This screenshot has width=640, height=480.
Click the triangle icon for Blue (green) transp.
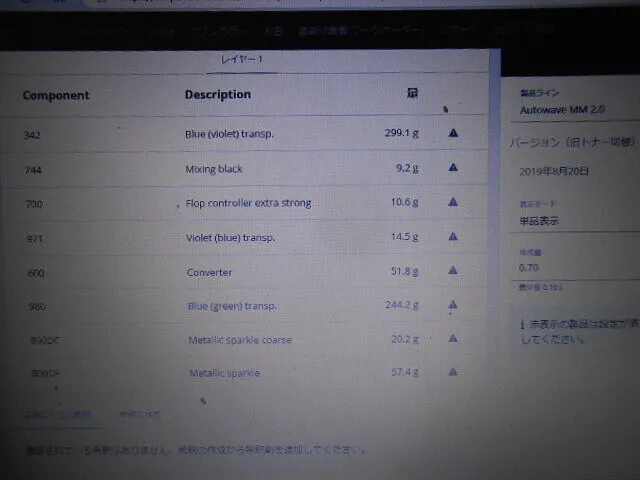click(453, 305)
